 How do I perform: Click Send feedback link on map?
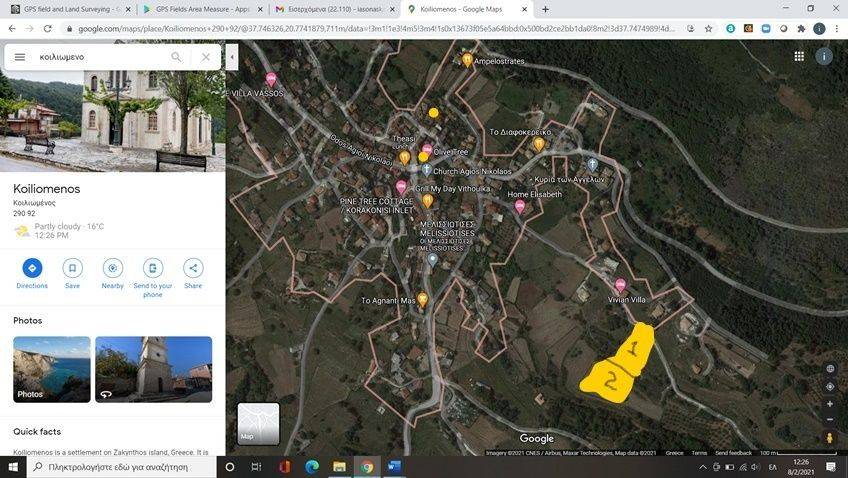734,453
